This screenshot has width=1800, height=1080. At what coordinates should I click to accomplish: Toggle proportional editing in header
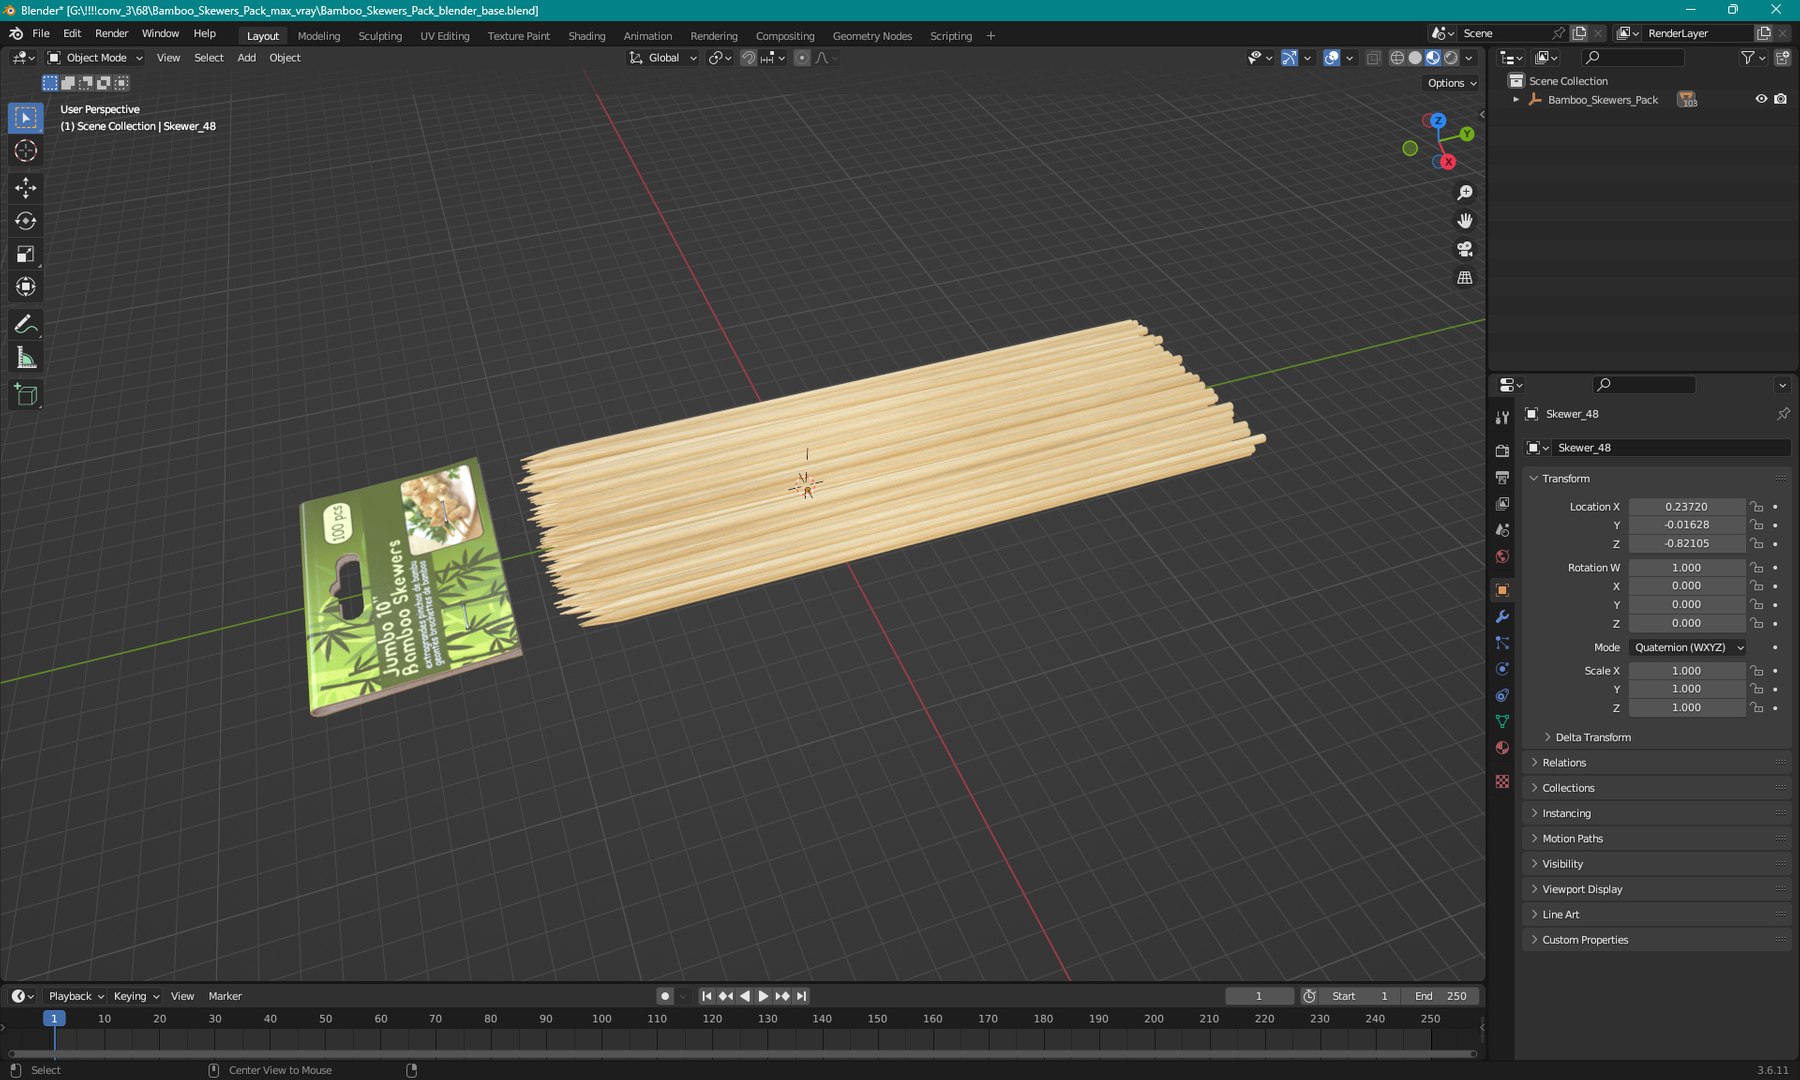point(802,58)
